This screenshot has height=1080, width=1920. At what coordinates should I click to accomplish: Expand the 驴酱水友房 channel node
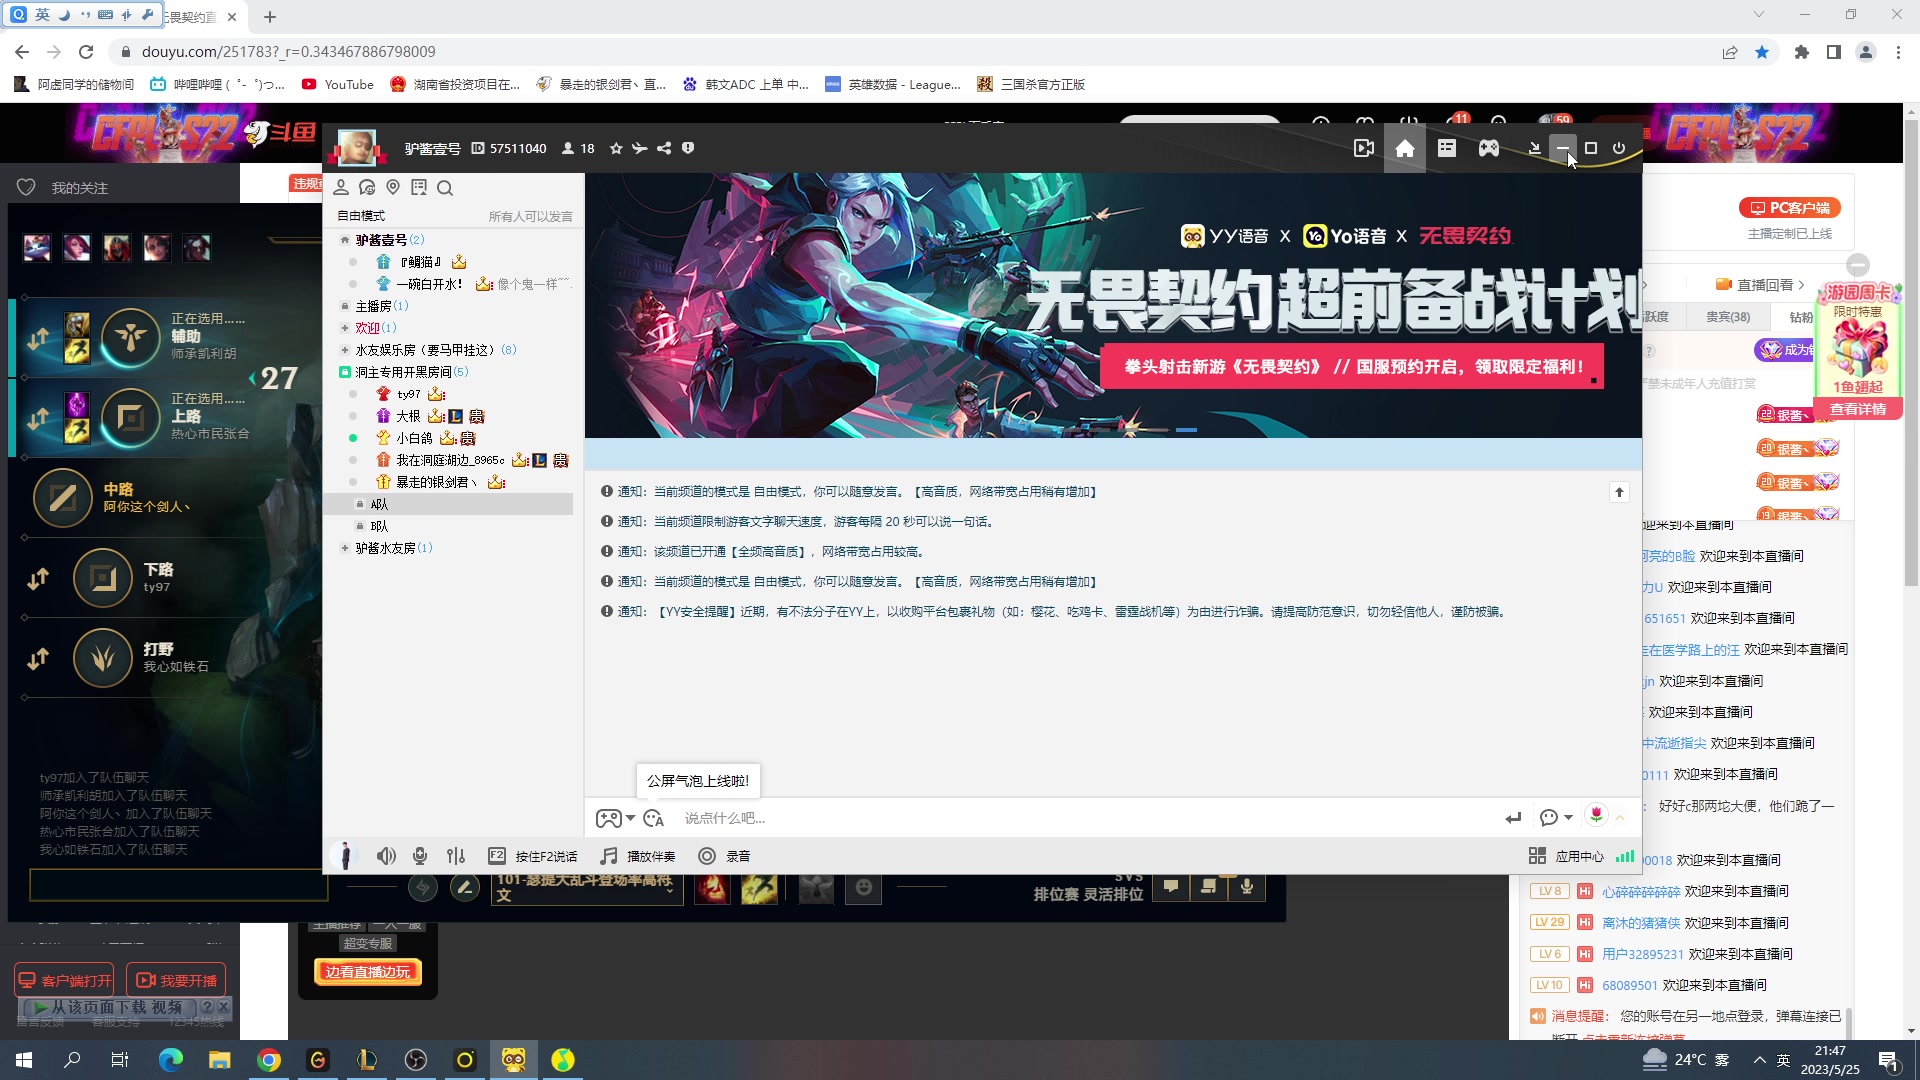344,548
